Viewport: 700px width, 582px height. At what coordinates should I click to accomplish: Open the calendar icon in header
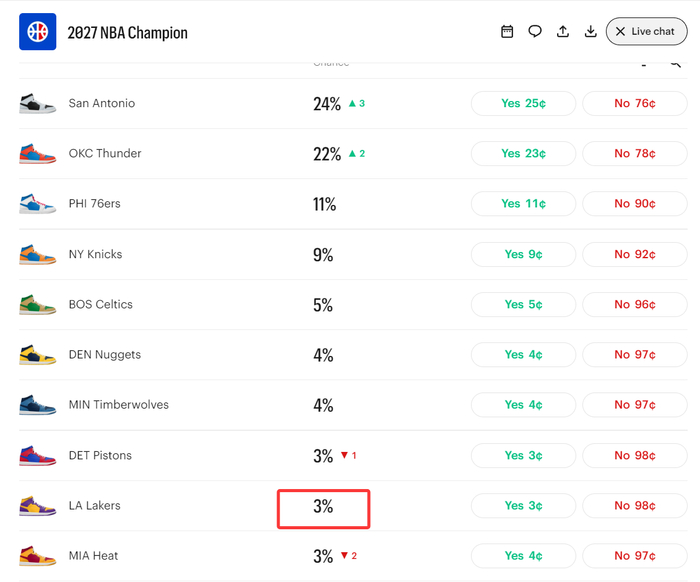tap(507, 31)
